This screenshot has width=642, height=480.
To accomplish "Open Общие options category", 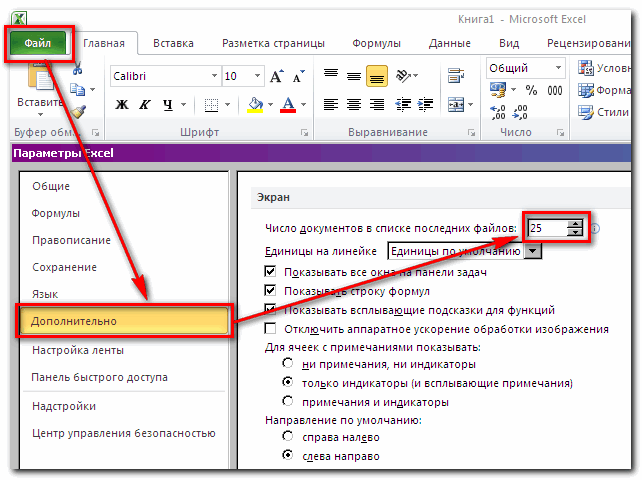I will pos(51,186).
